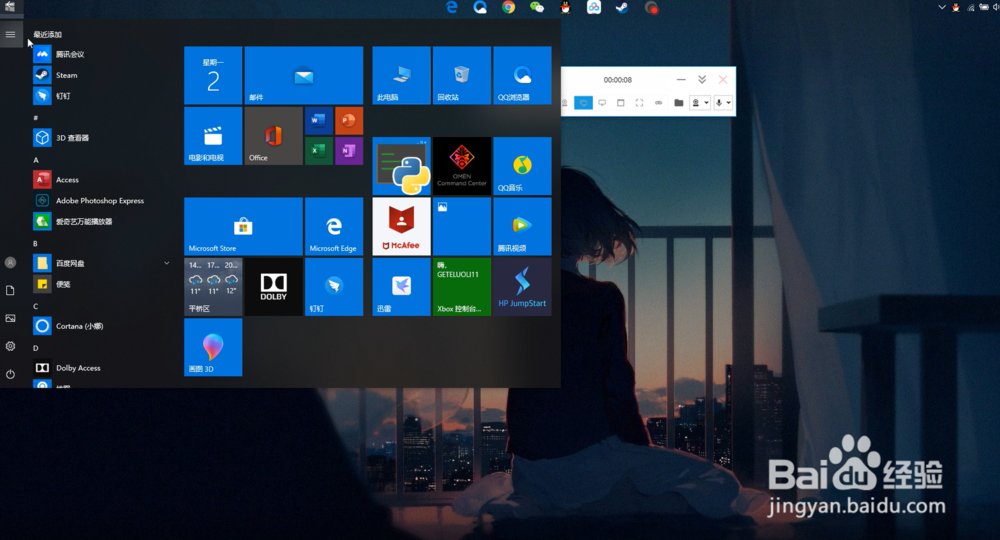The height and width of the screenshot is (540, 1000).
Task: Open the 回收站 recycle bin tile
Action: (462, 75)
